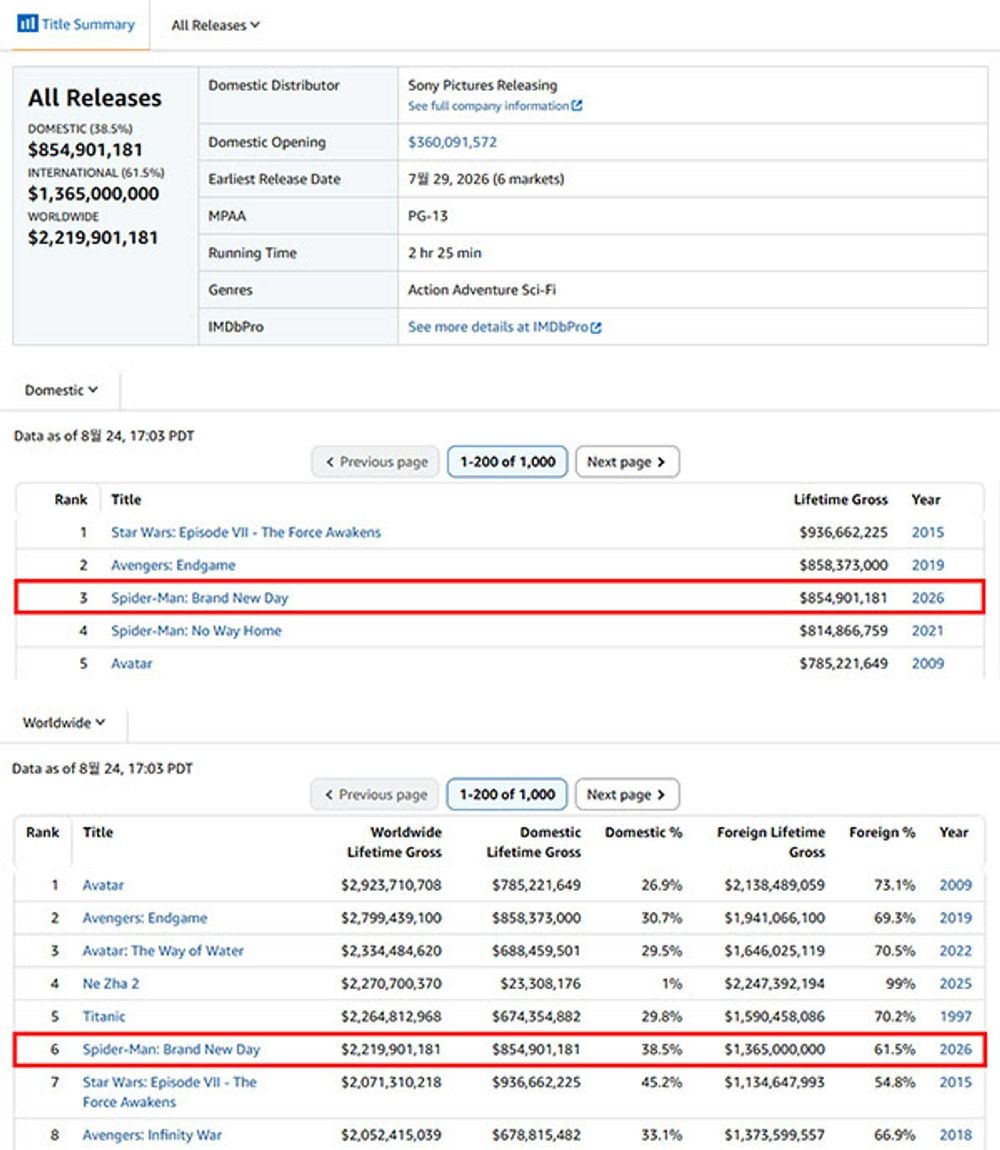Open year 2019 in the Domestic list
Image resolution: width=1000 pixels, height=1150 pixels.
(x=927, y=565)
